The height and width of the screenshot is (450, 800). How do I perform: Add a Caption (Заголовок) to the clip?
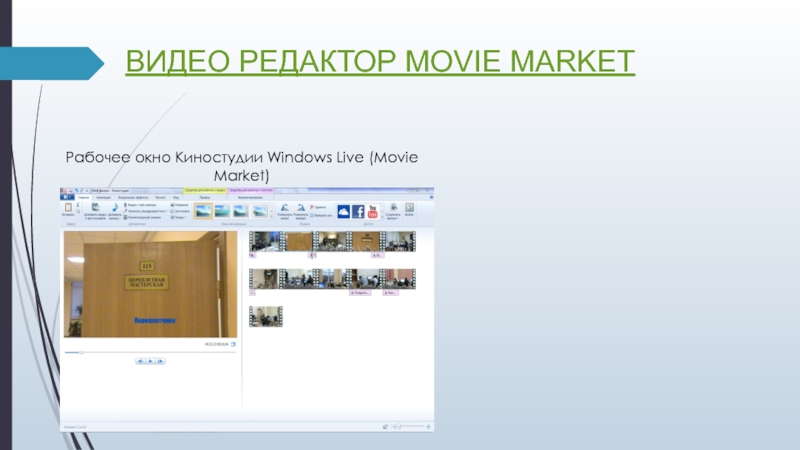coord(180,211)
